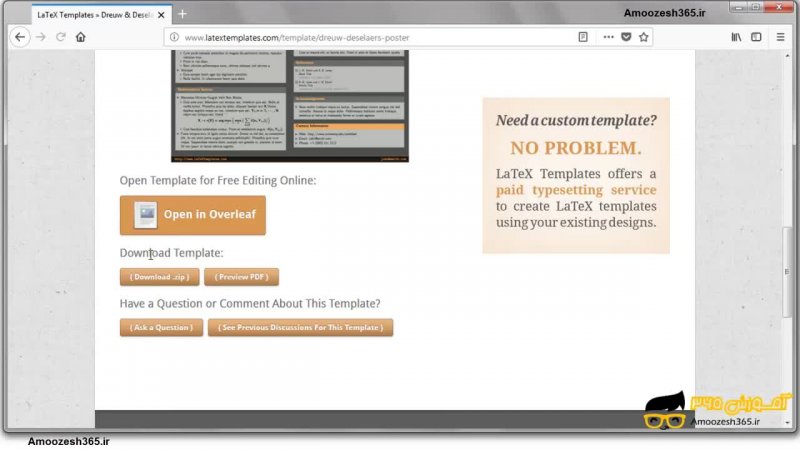The image size is (800, 450).
Task: Close the LaTeX Templates tab
Action: tap(161, 14)
